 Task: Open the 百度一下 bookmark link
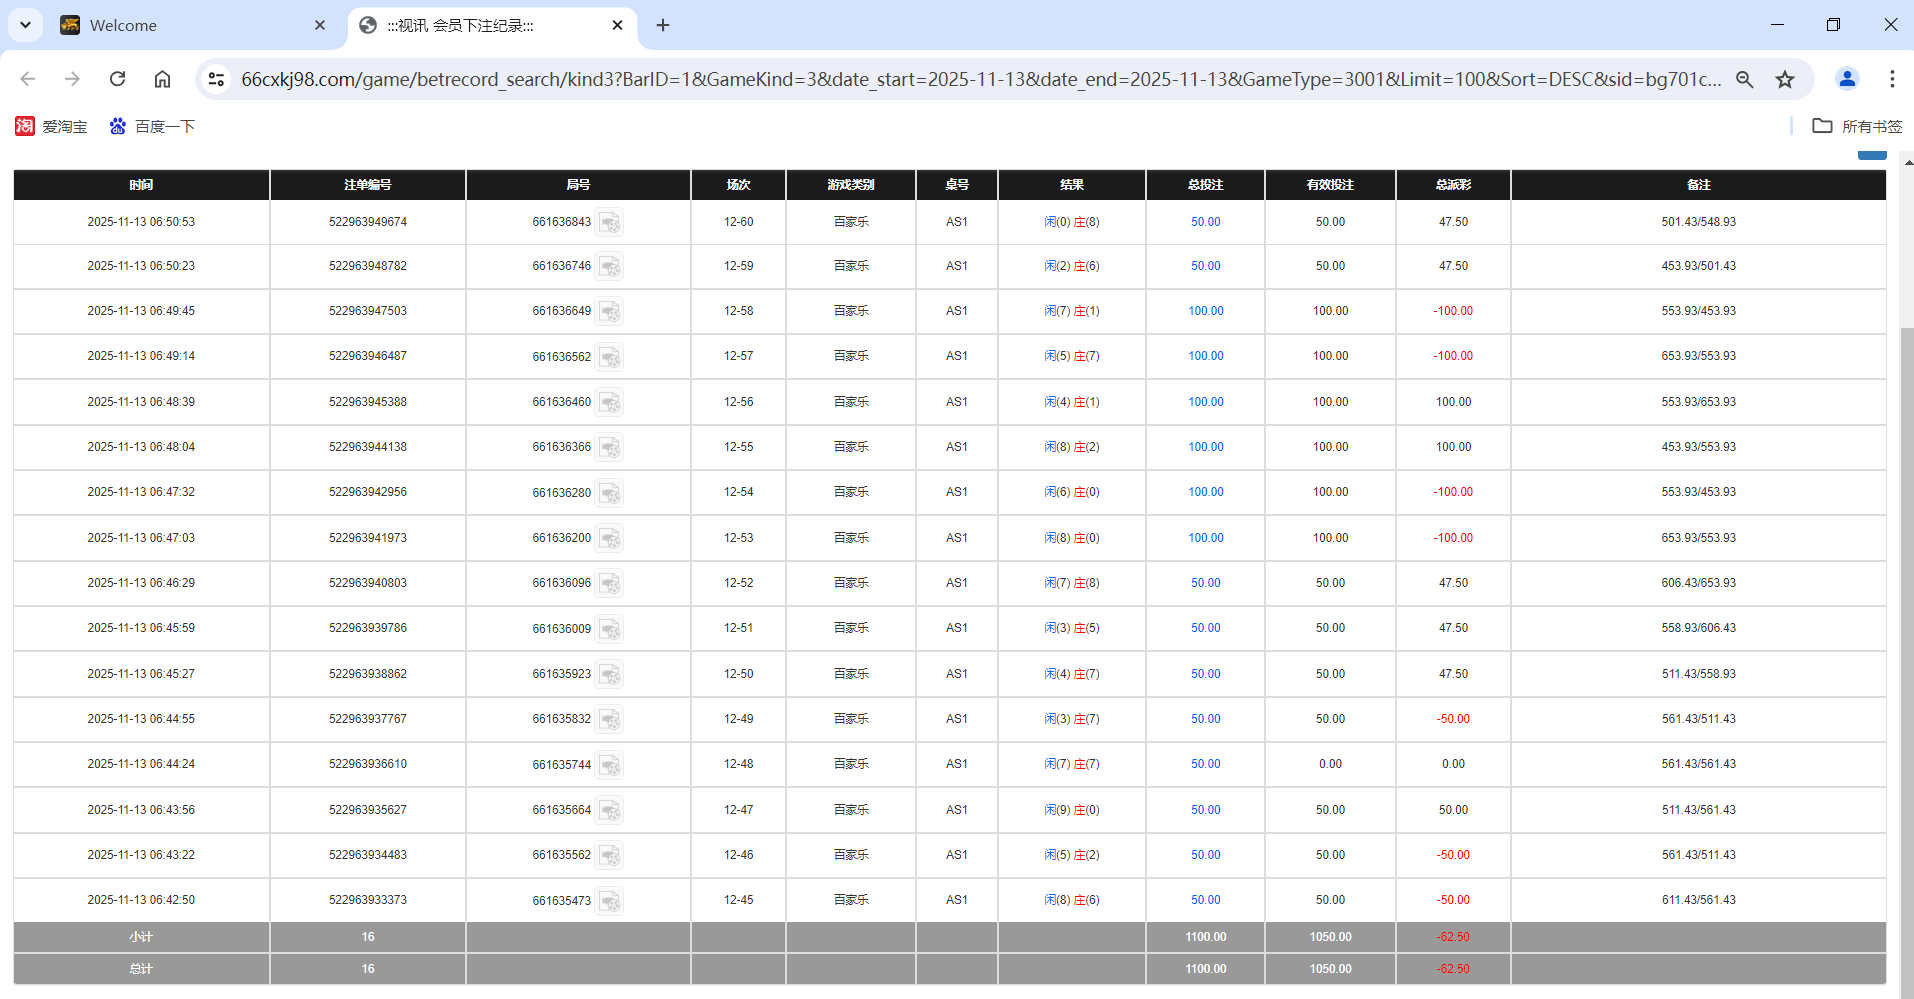(x=151, y=126)
